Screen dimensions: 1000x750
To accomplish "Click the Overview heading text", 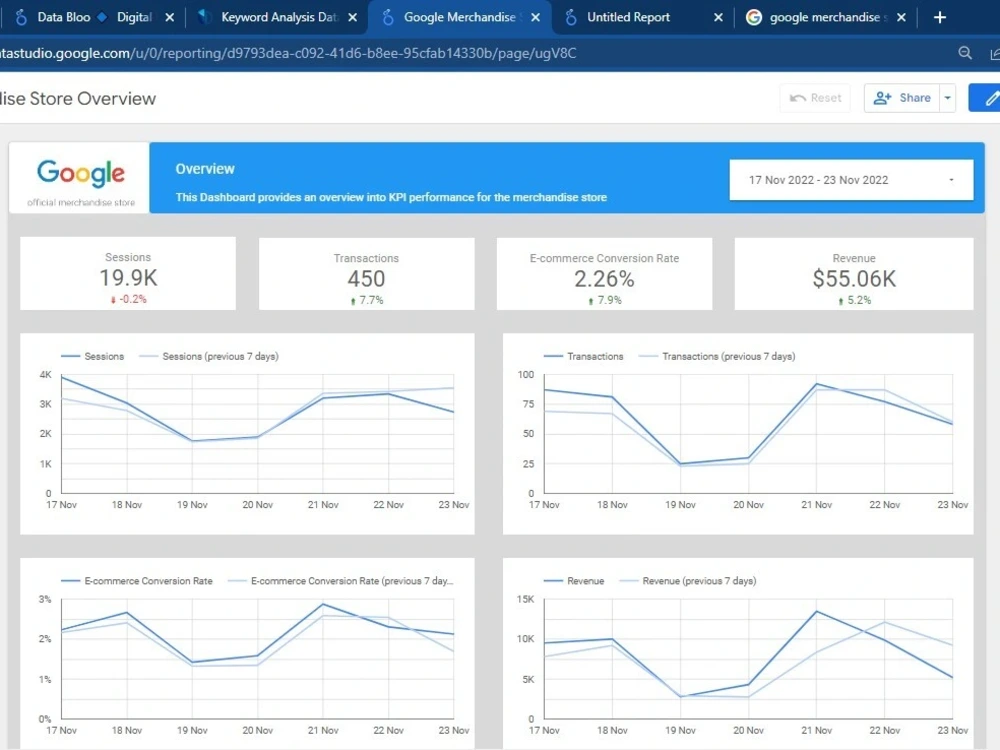I will click(x=205, y=169).
